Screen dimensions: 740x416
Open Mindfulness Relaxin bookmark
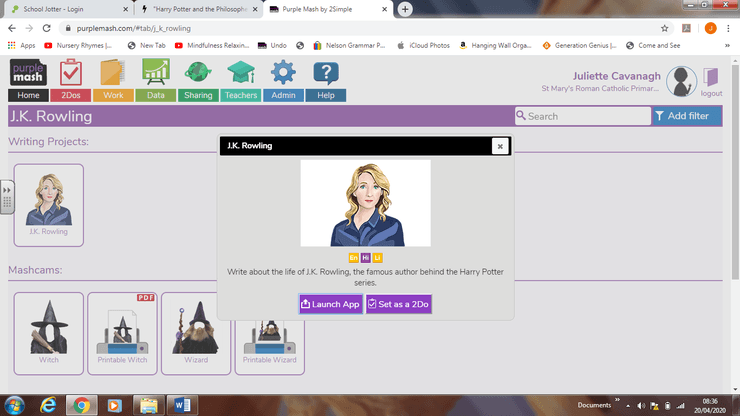[x=212, y=45]
